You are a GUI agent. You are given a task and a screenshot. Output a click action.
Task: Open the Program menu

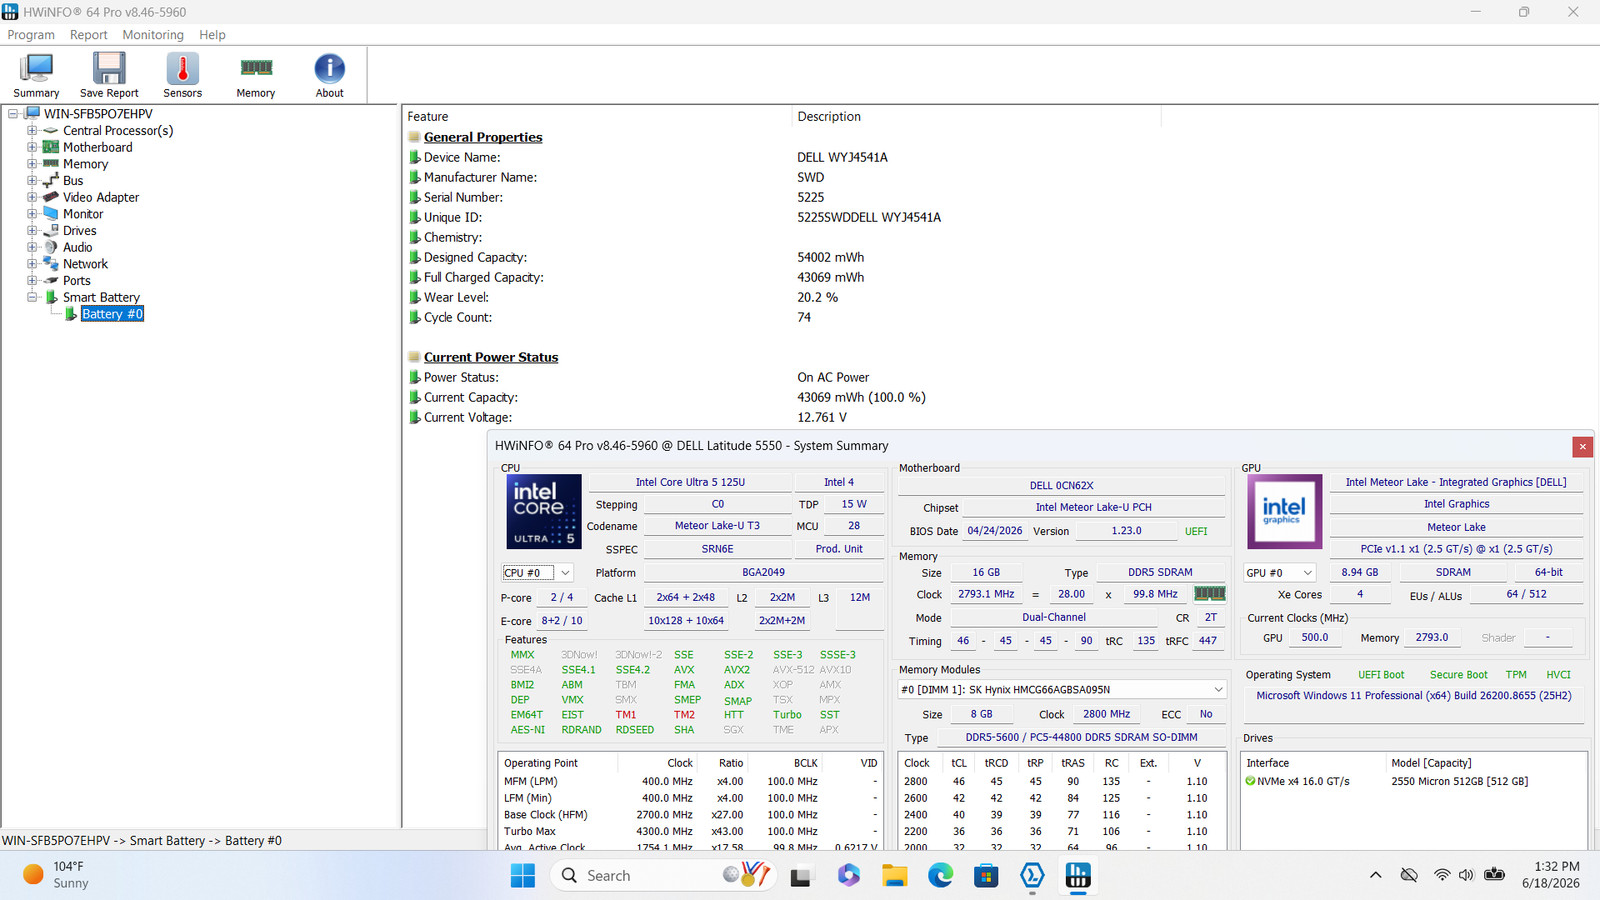click(31, 35)
